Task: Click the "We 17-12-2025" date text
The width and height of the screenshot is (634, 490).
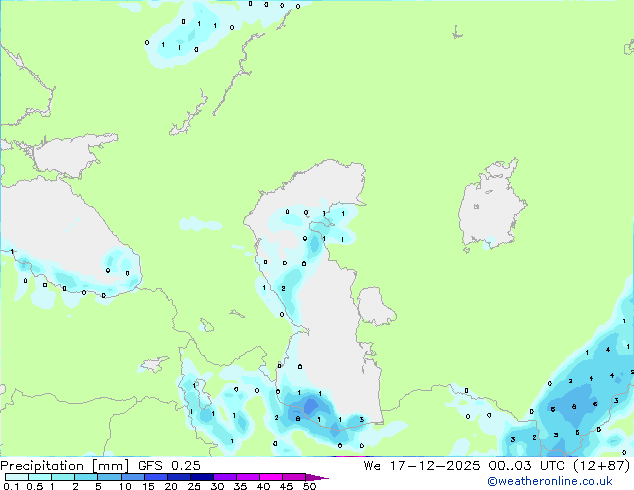Action: (x=422, y=466)
